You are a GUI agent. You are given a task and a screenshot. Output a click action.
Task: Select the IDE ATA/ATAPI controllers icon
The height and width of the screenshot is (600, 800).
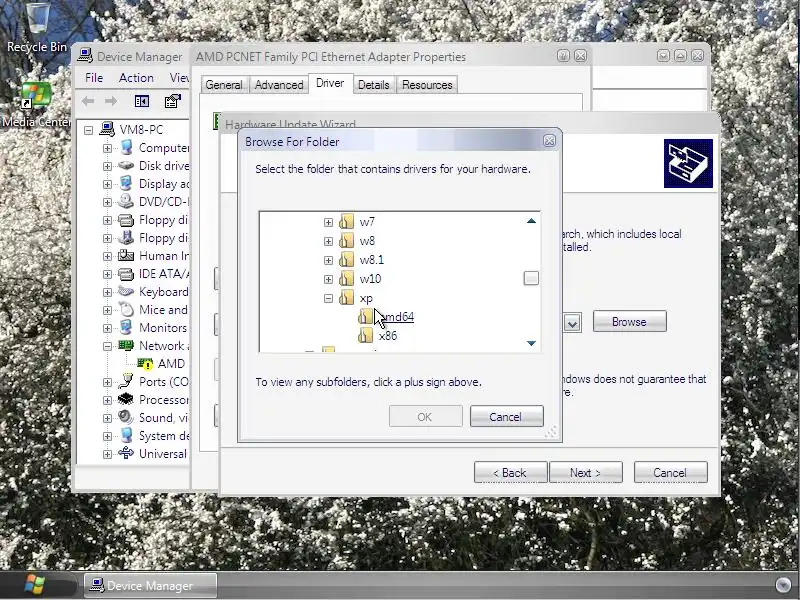point(126,274)
